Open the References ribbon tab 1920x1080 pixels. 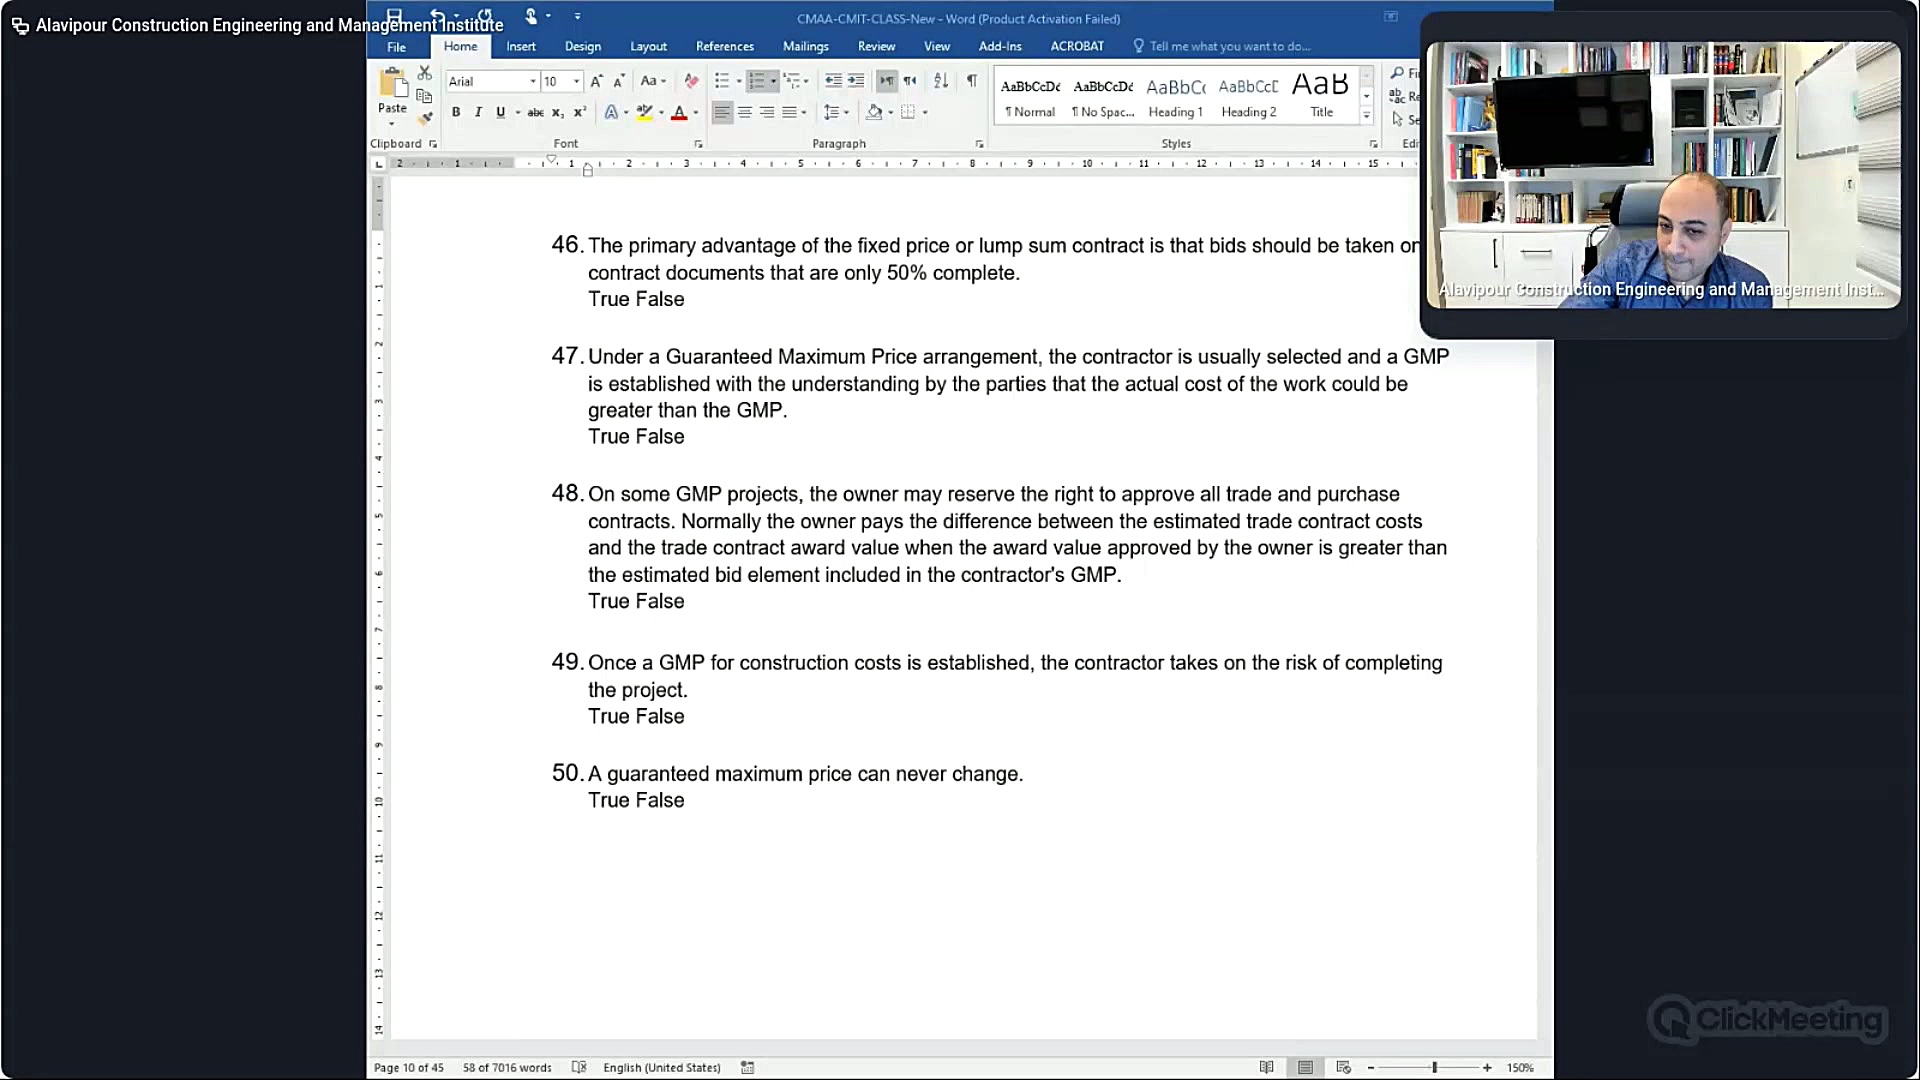724,46
